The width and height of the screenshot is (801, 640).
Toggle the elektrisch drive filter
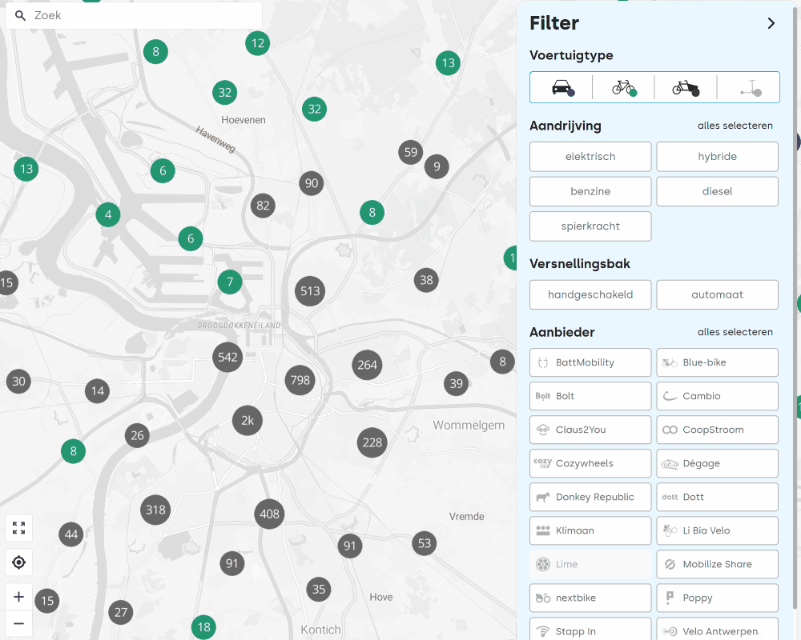(590, 157)
